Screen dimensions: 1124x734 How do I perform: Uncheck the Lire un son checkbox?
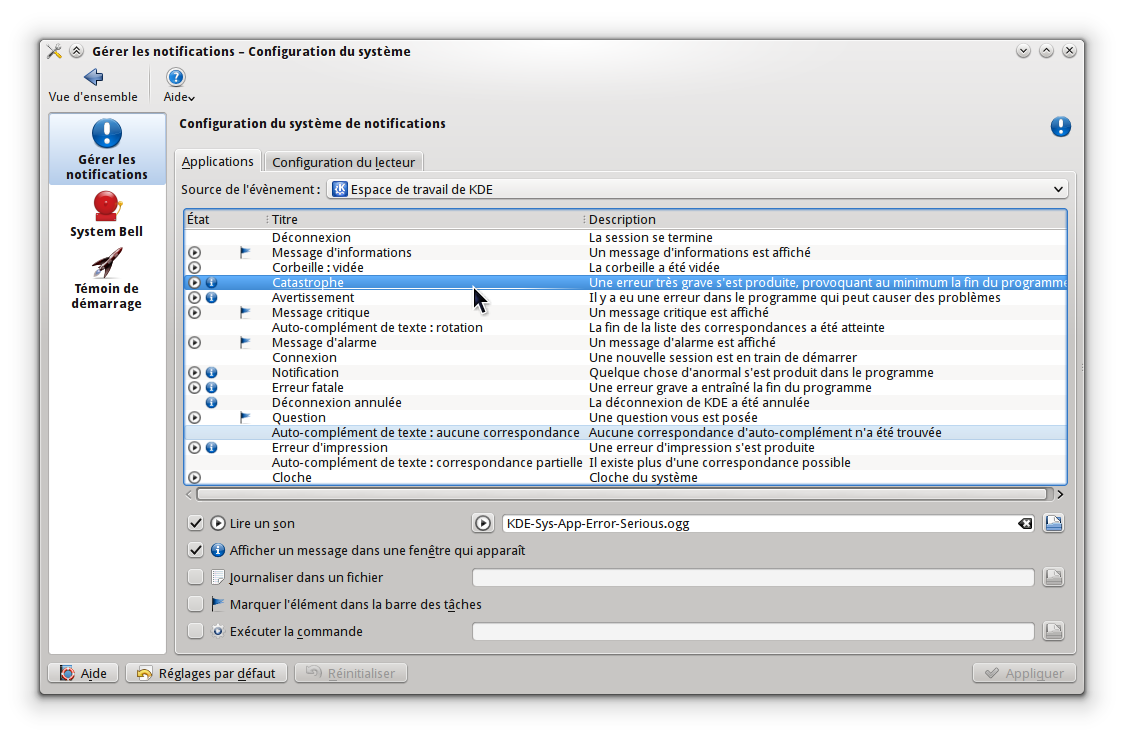[195, 523]
